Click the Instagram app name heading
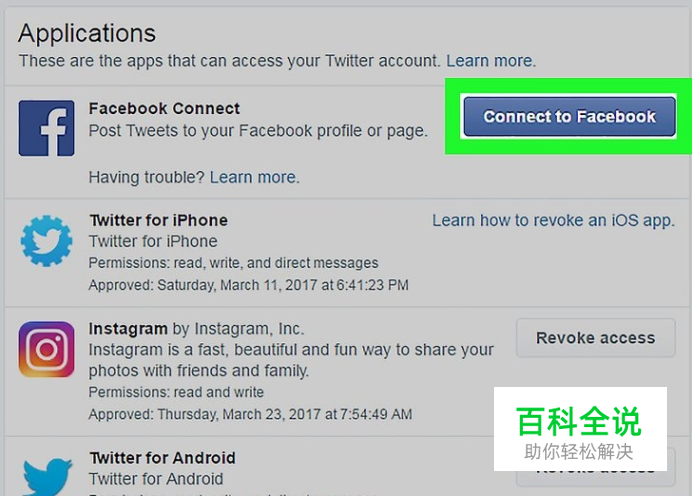Image resolution: width=692 pixels, height=496 pixels. point(128,329)
